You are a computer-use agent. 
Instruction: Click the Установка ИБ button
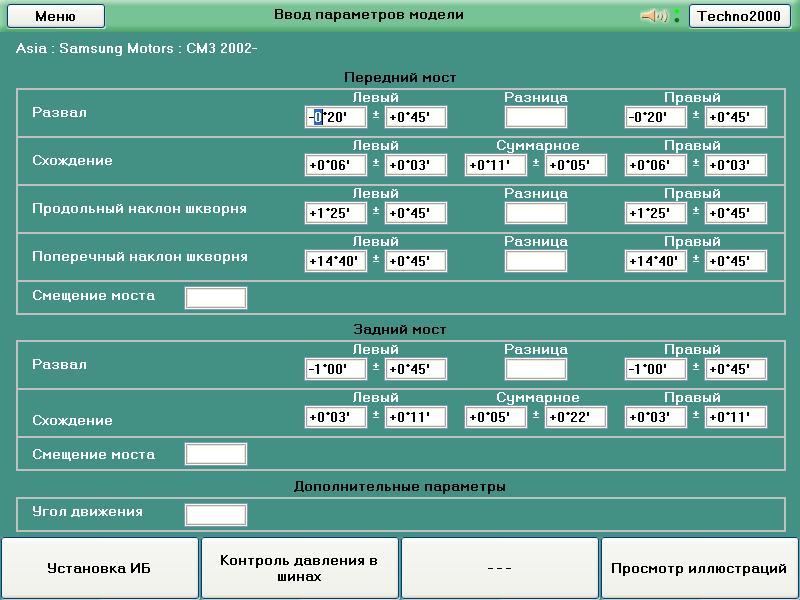[99, 568]
